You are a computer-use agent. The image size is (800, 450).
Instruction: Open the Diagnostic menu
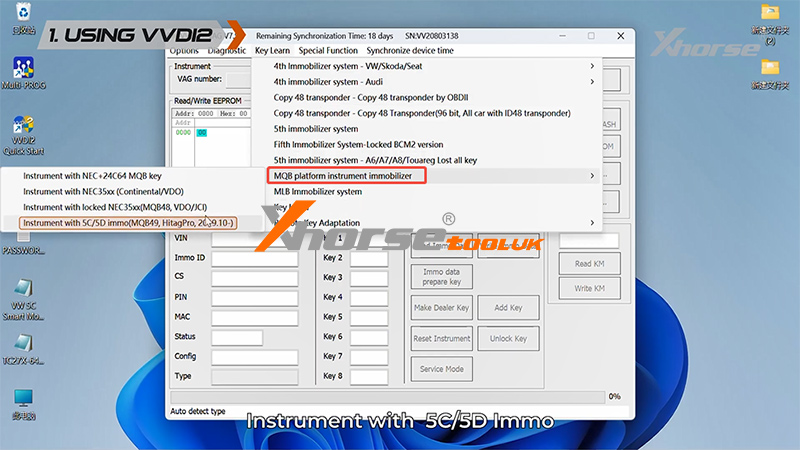(x=227, y=51)
